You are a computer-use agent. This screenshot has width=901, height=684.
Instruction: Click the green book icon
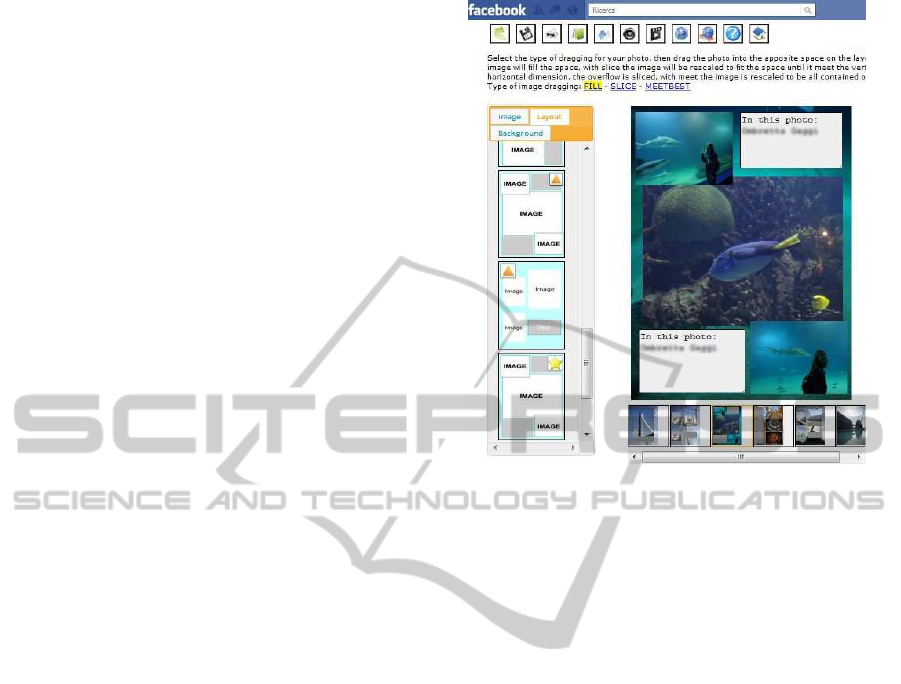click(578, 35)
